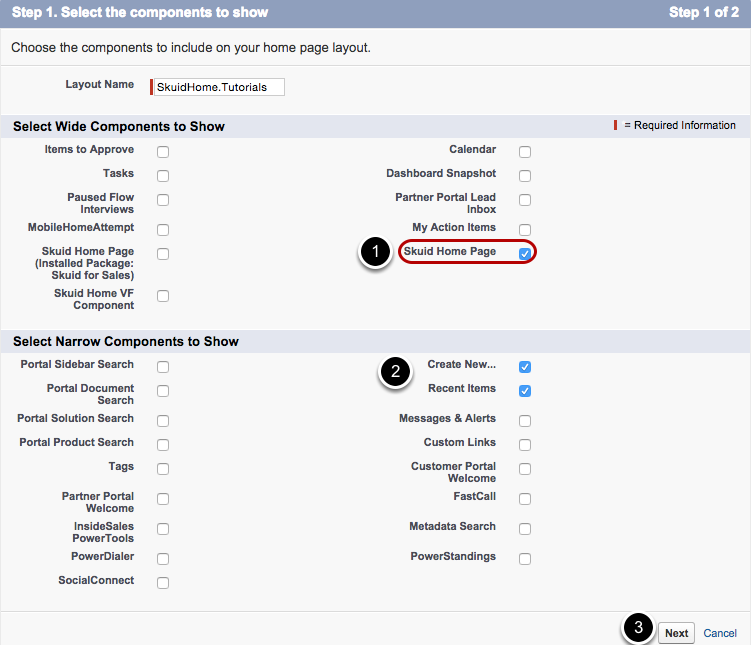Enable the Custom Links checkbox
This screenshot has height=645, width=753.
coord(525,445)
